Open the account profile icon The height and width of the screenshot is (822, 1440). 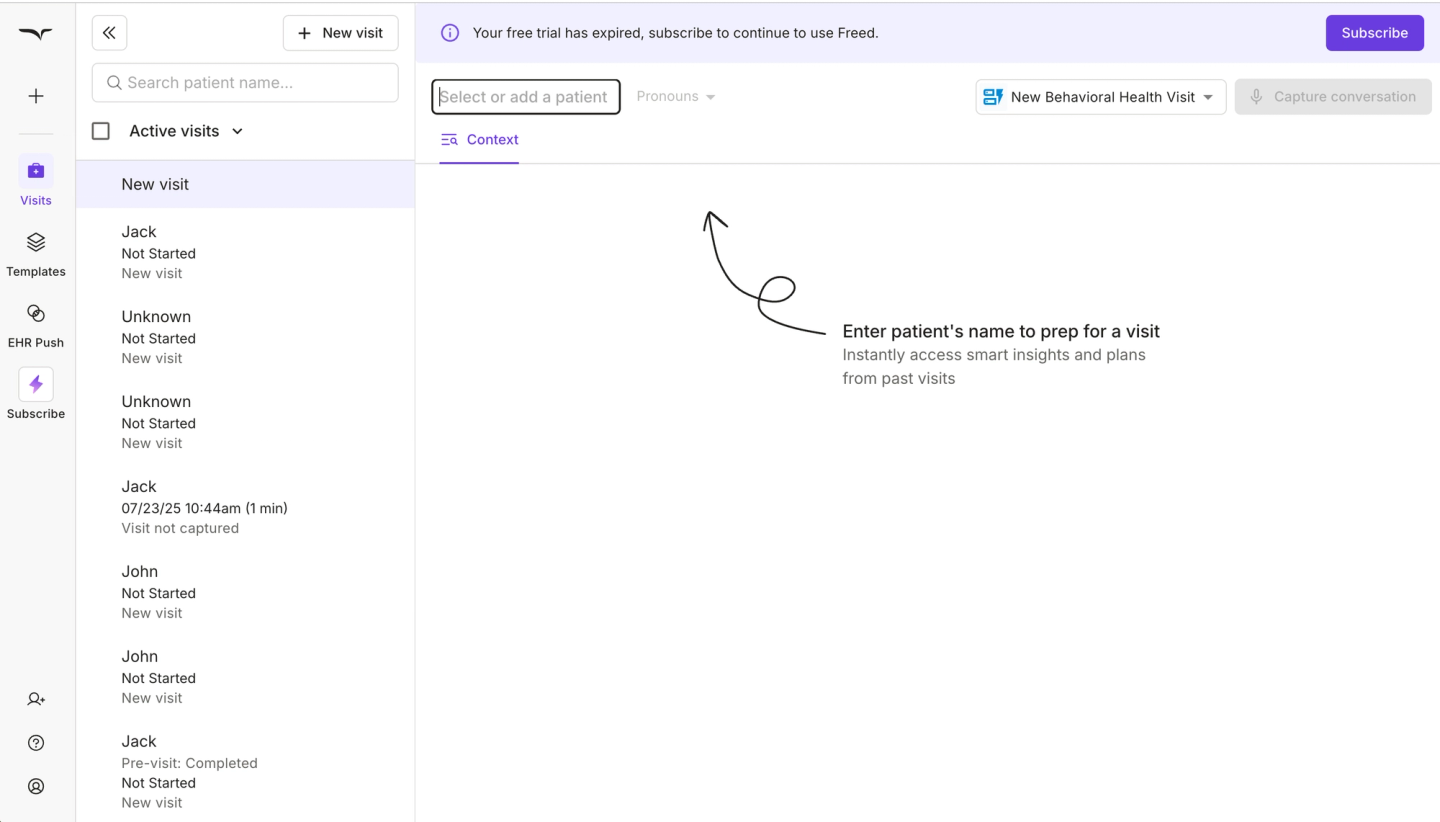[36, 786]
